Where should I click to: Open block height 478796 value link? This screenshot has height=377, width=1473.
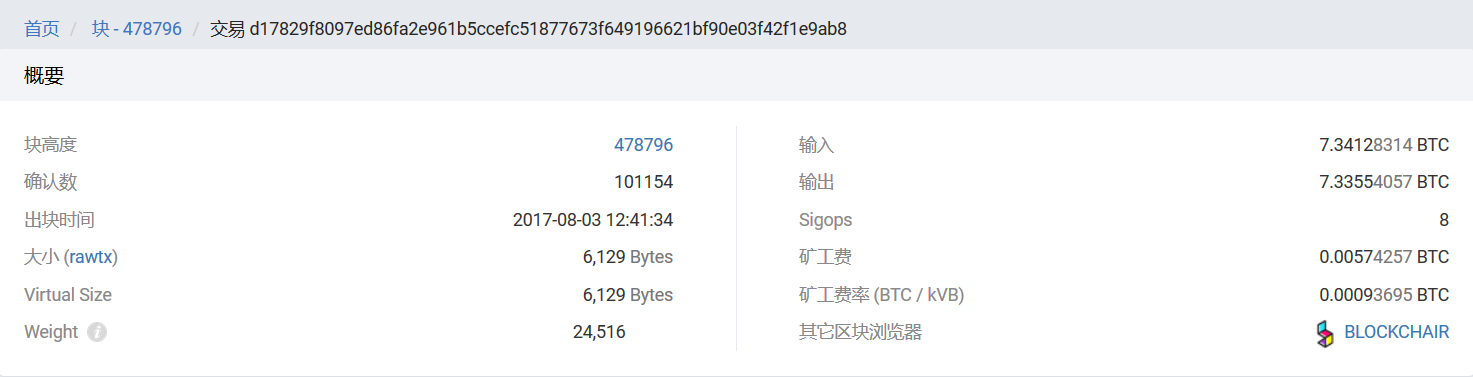pos(643,145)
